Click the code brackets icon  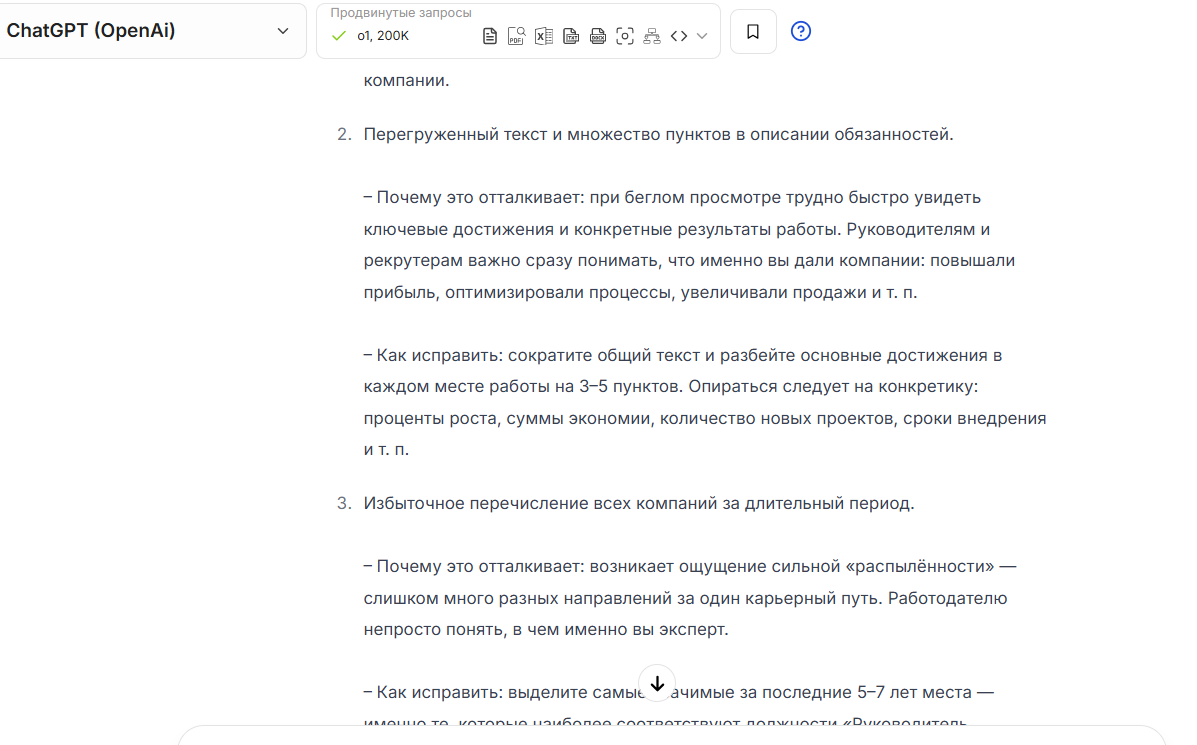point(679,36)
